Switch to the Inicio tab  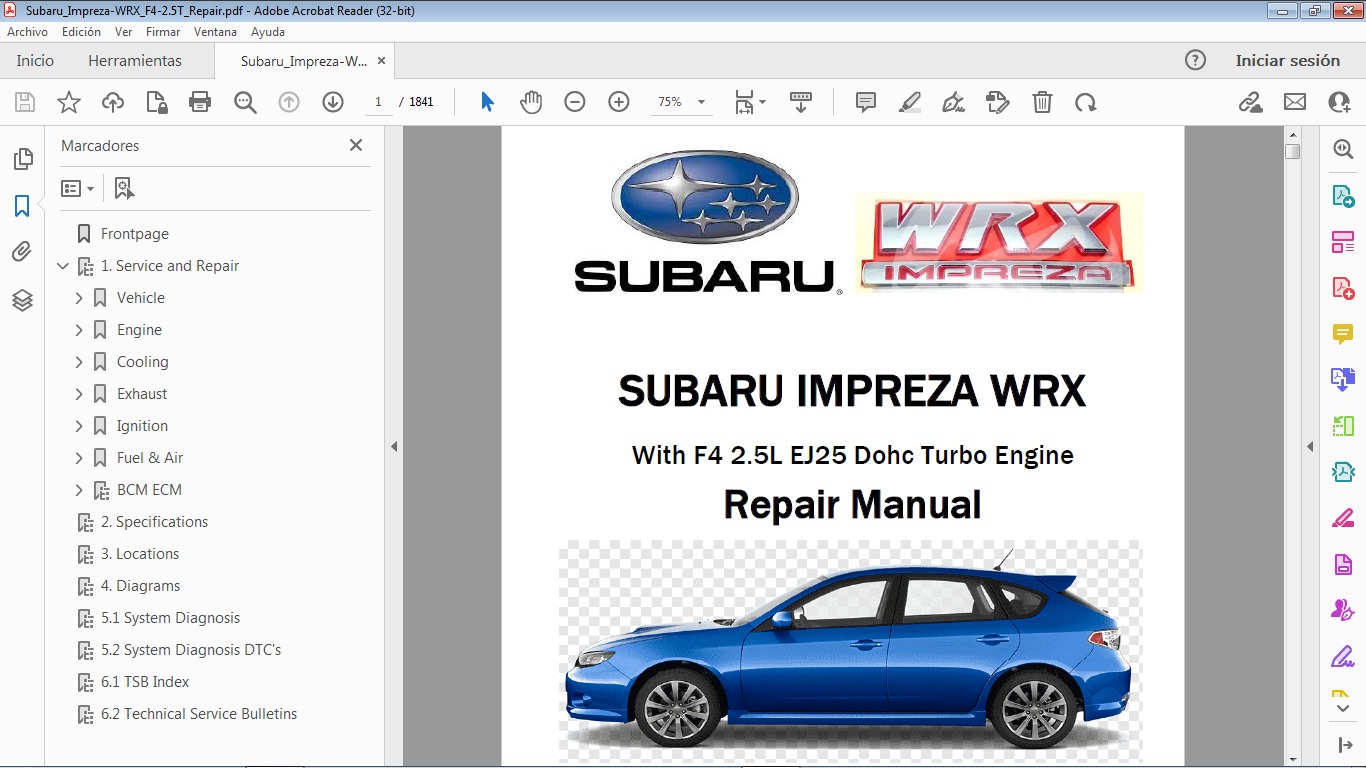pos(35,61)
